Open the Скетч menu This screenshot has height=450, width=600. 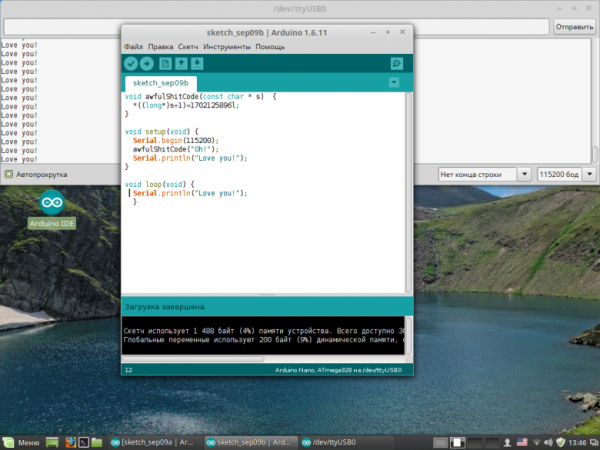[x=188, y=47]
